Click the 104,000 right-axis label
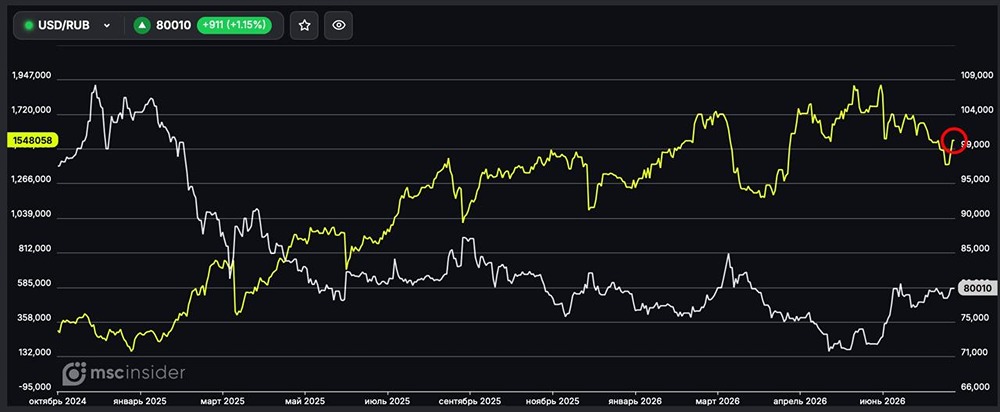This screenshot has height=412, width=1000. click(x=976, y=110)
